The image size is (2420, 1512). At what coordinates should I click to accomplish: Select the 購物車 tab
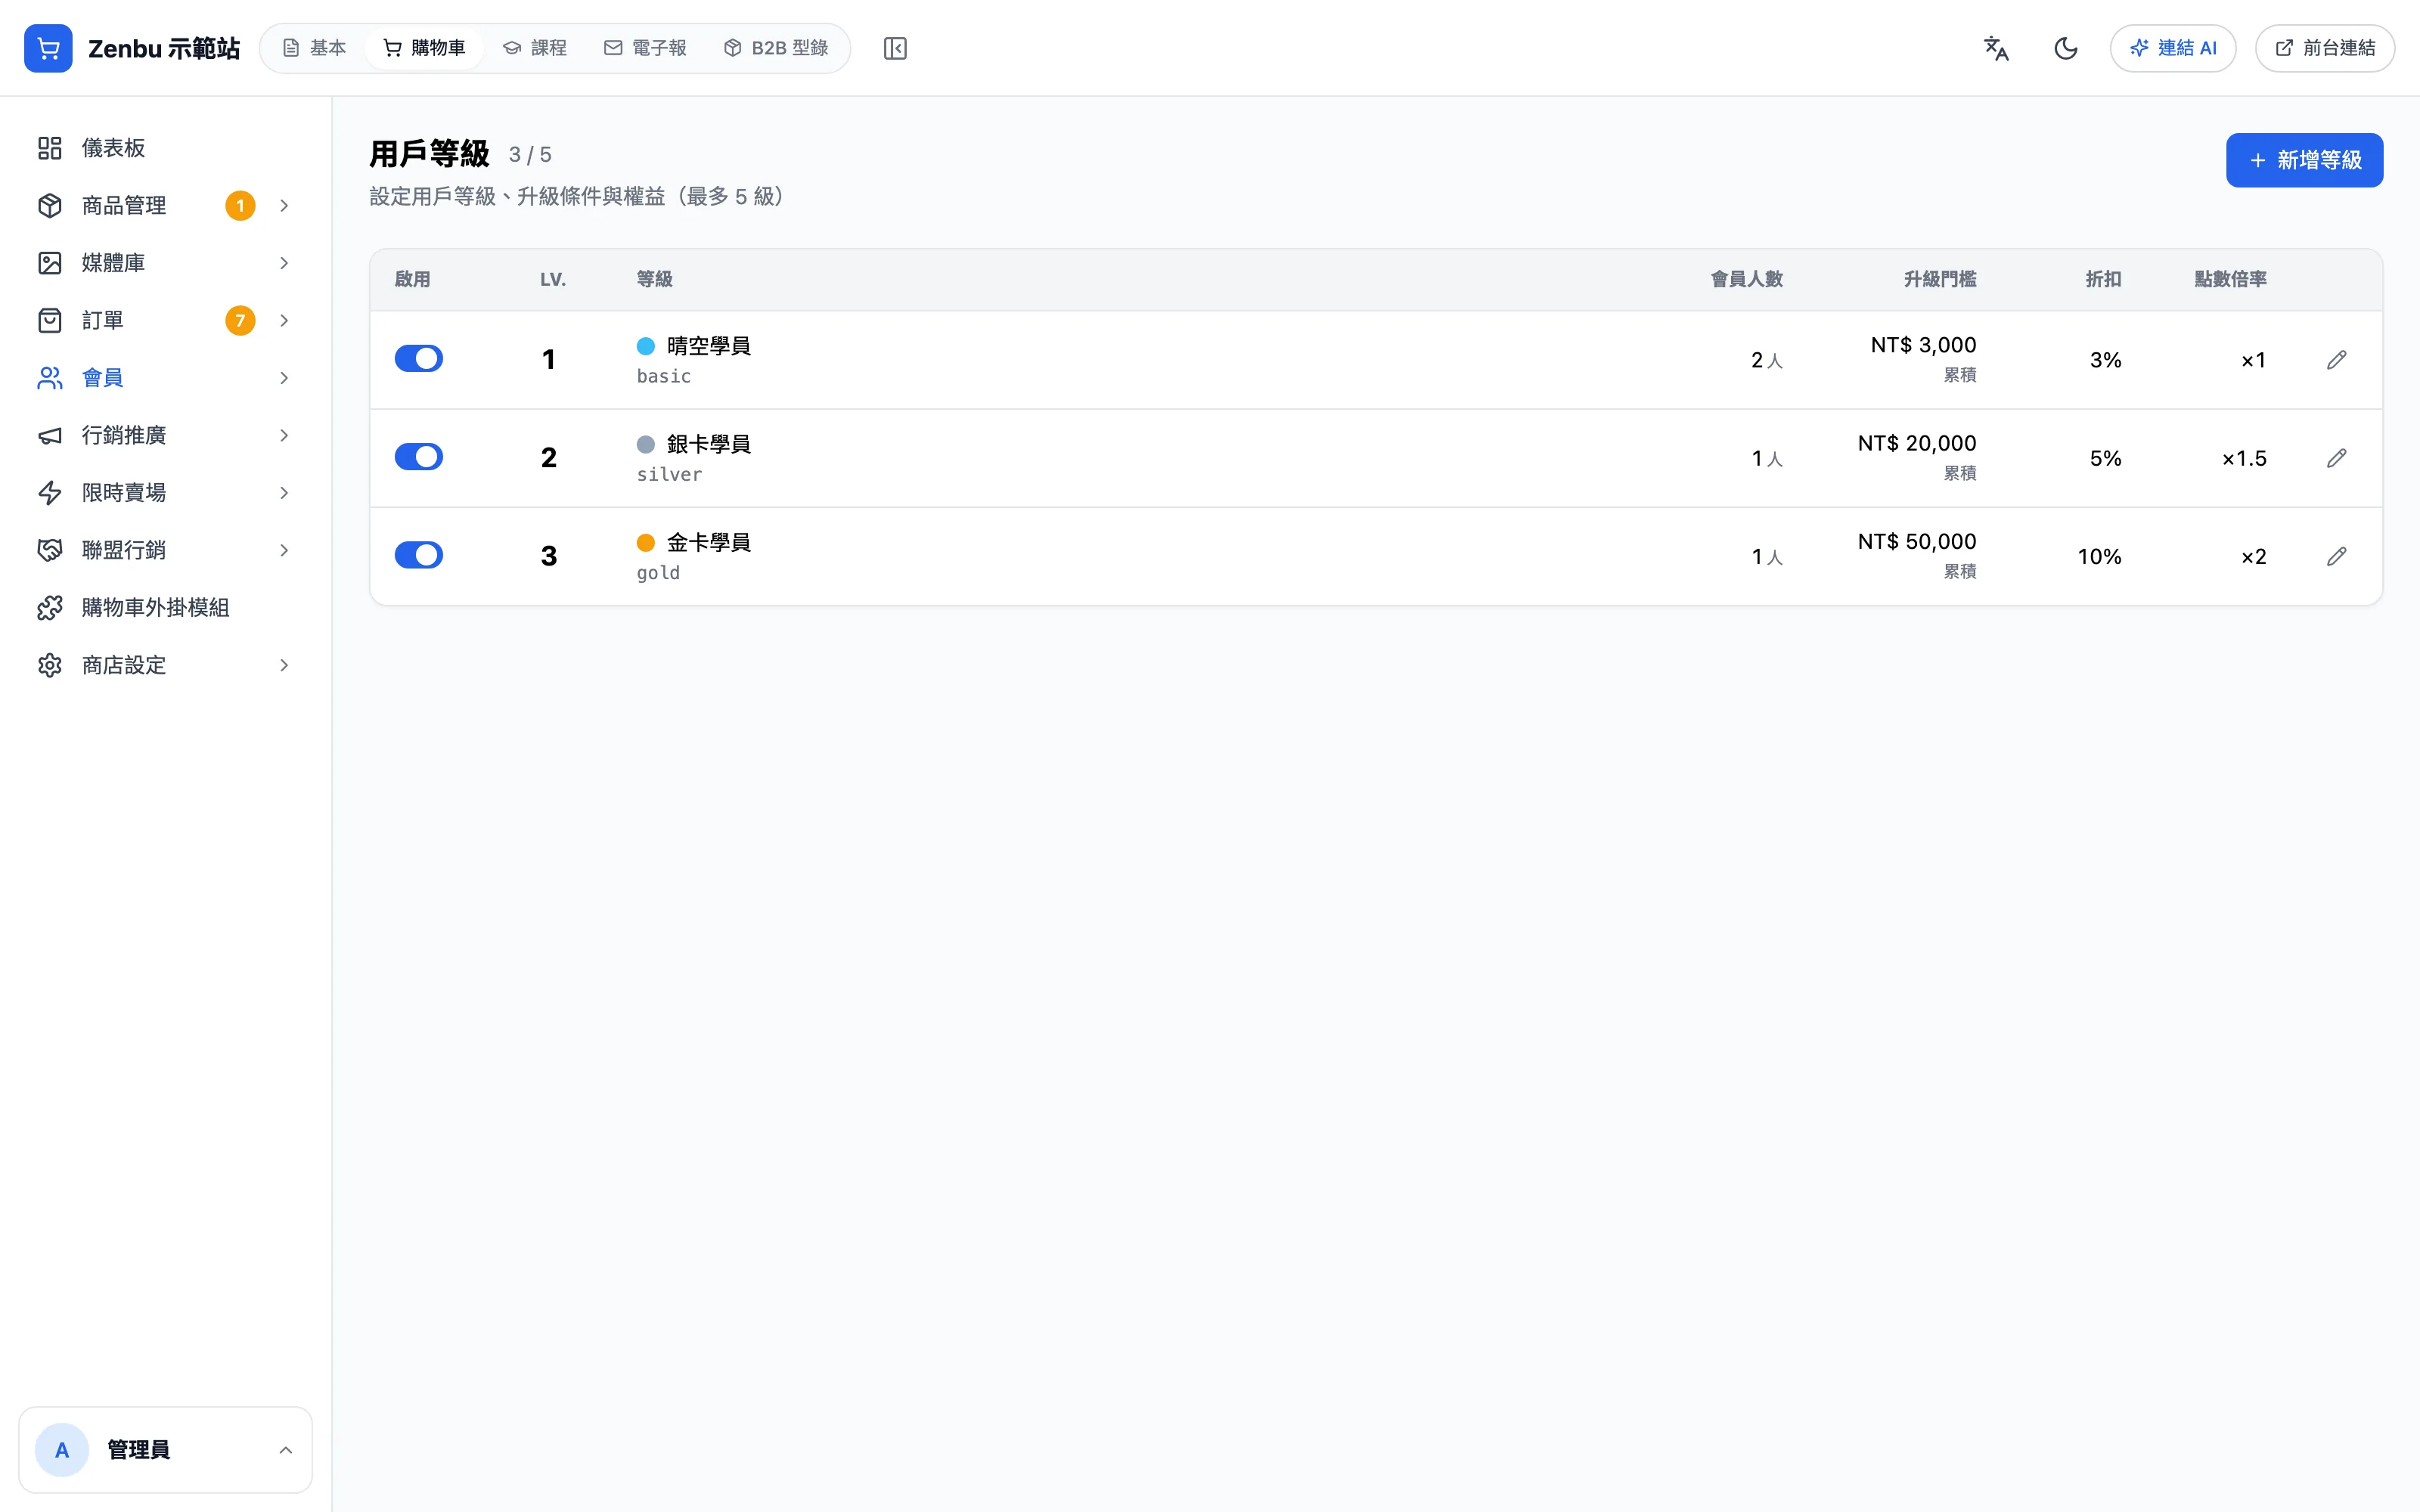[x=424, y=48]
